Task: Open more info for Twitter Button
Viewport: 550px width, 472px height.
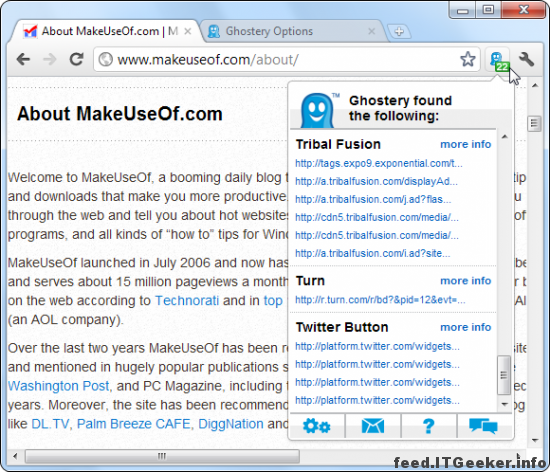Action: click(465, 327)
